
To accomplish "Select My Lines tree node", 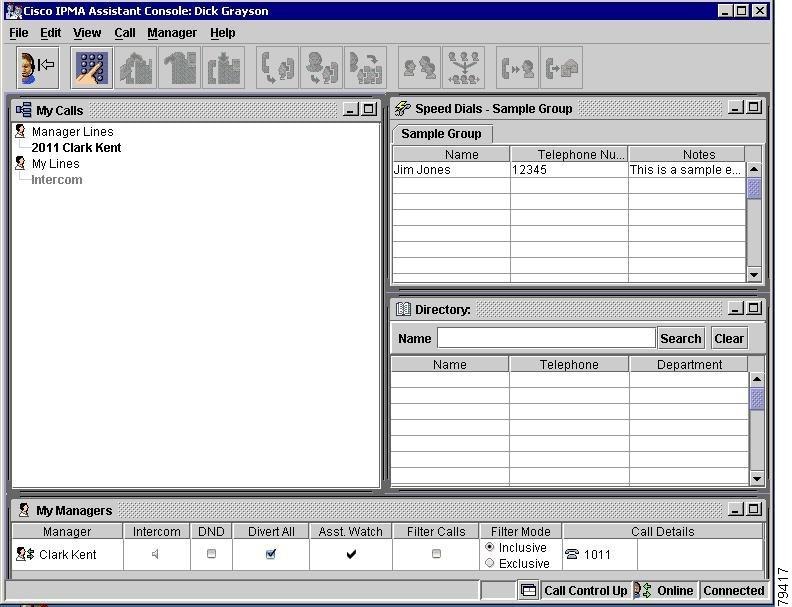I will click(x=56, y=164).
